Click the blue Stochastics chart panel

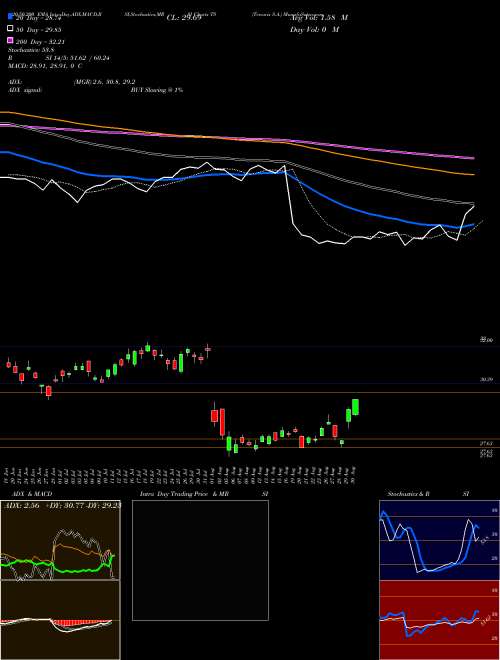click(x=439, y=540)
